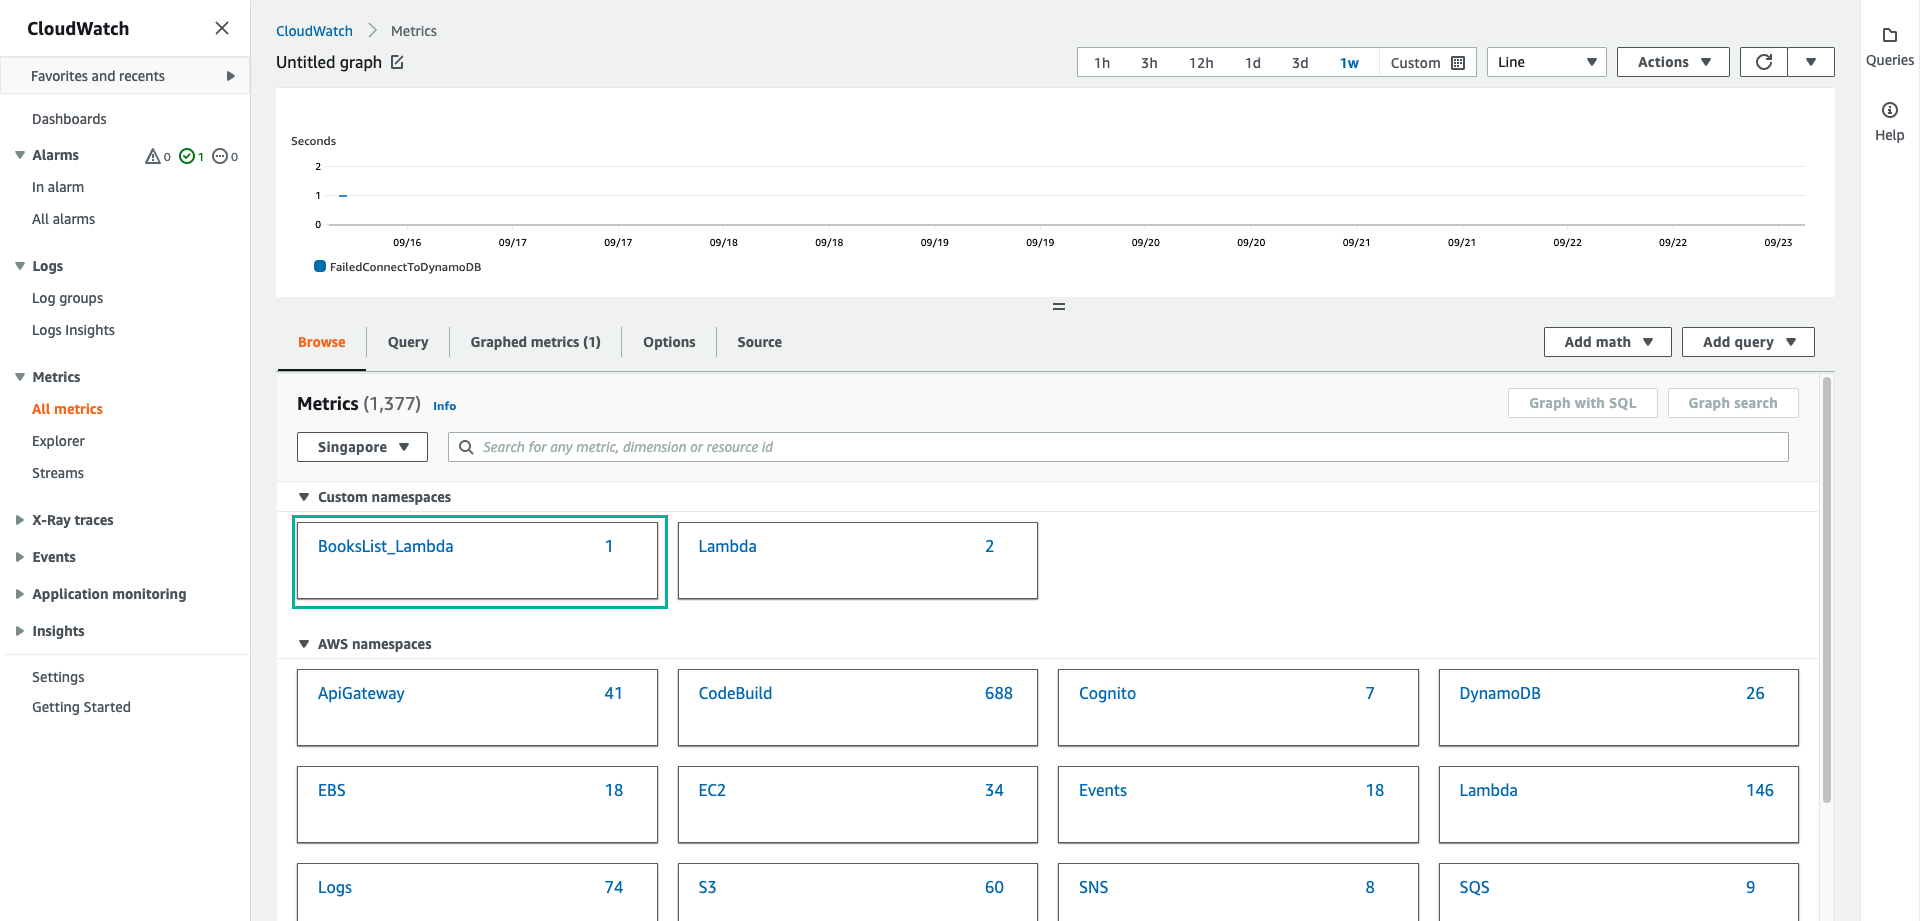Collapse AWS namespaces group
The image size is (1920, 921).
point(304,644)
